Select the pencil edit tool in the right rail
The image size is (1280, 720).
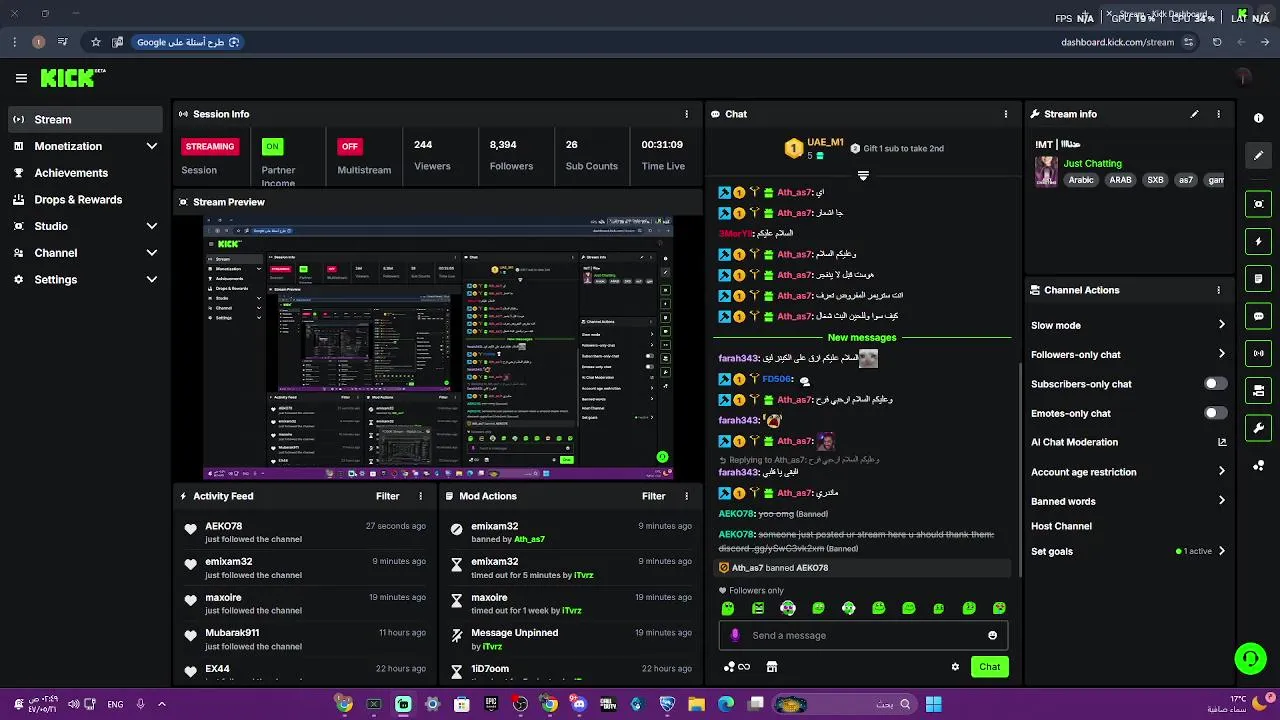[1258, 155]
